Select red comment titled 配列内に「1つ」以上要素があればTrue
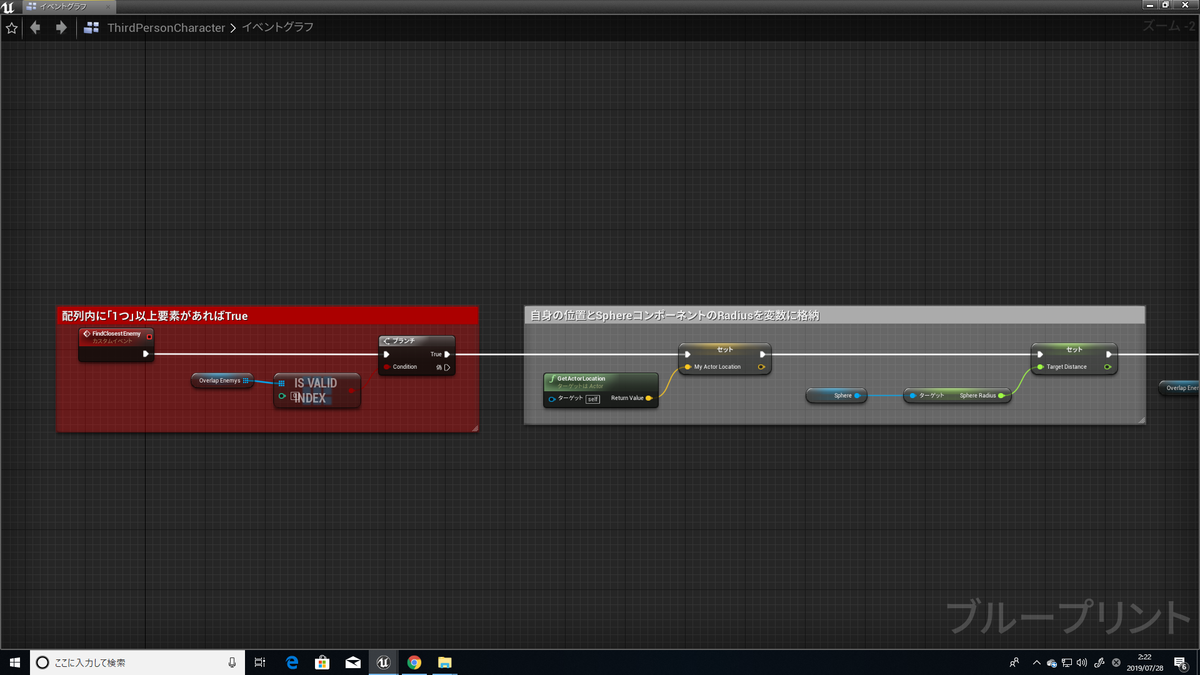This screenshot has height=675, width=1200. (x=267, y=315)
